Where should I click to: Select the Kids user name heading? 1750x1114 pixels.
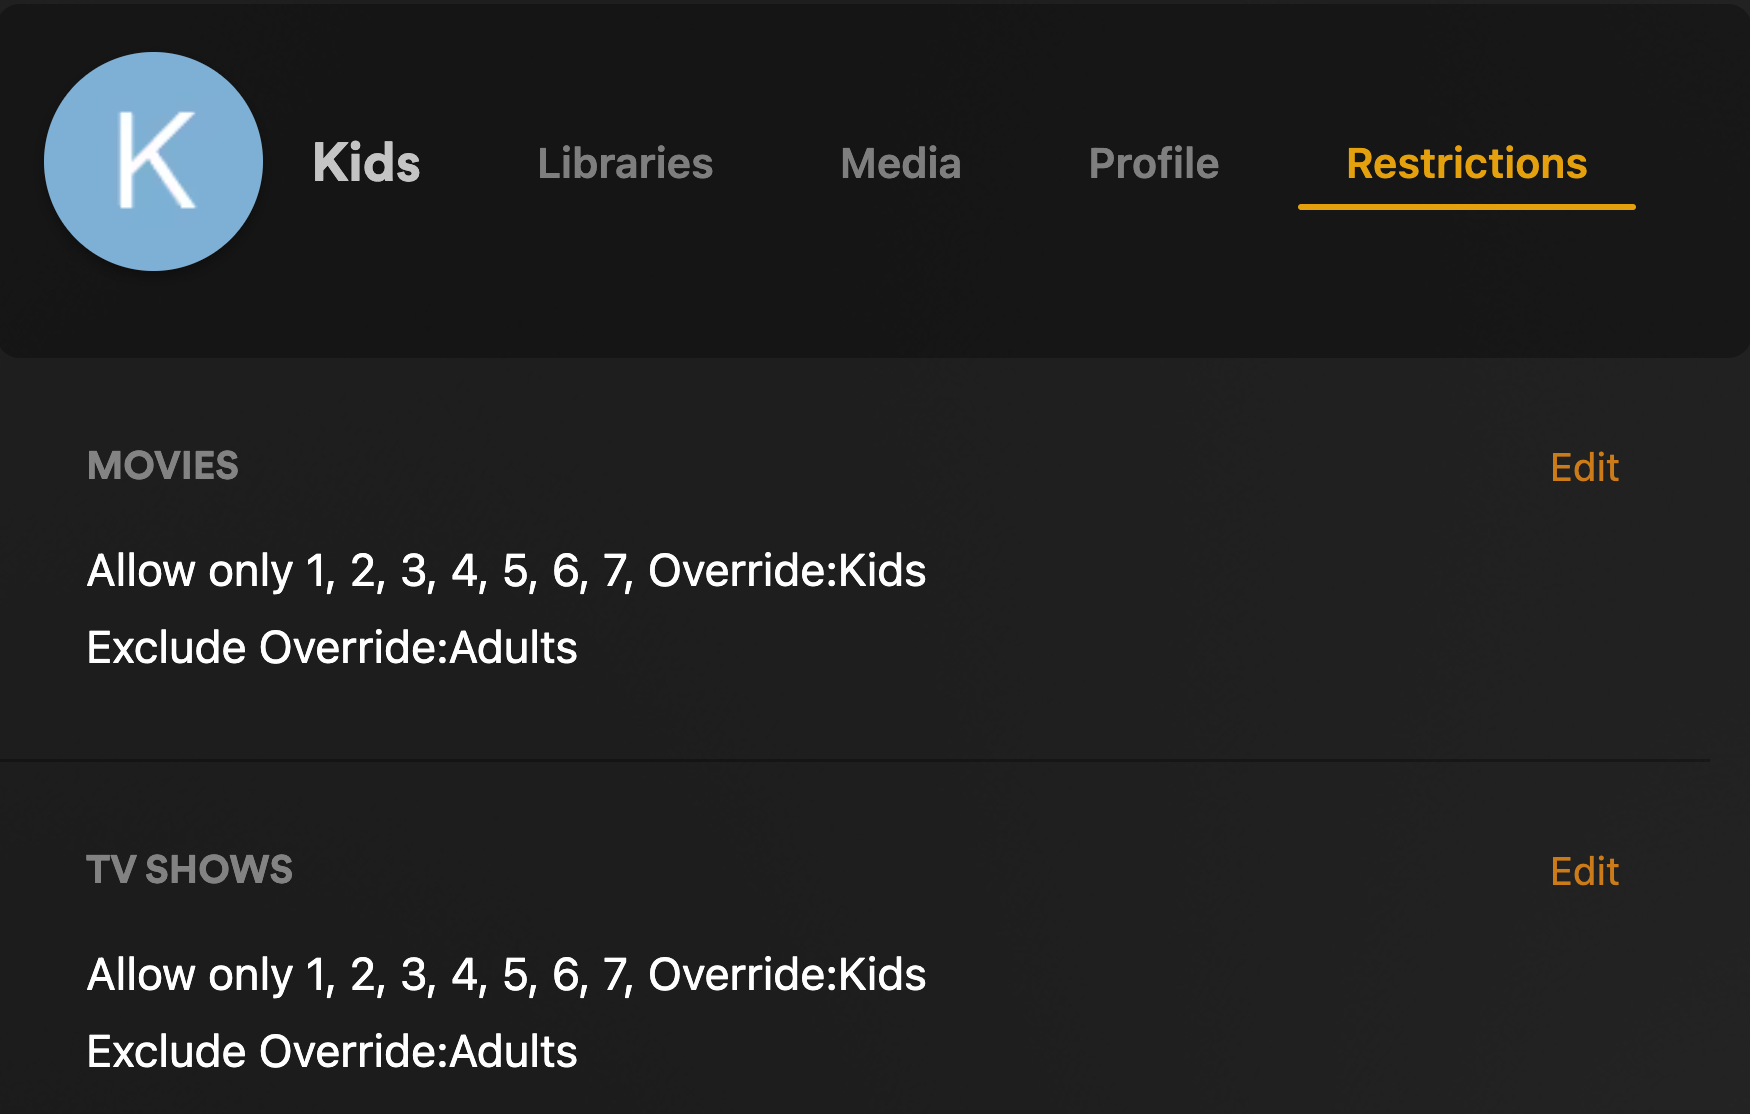[366, 163]
